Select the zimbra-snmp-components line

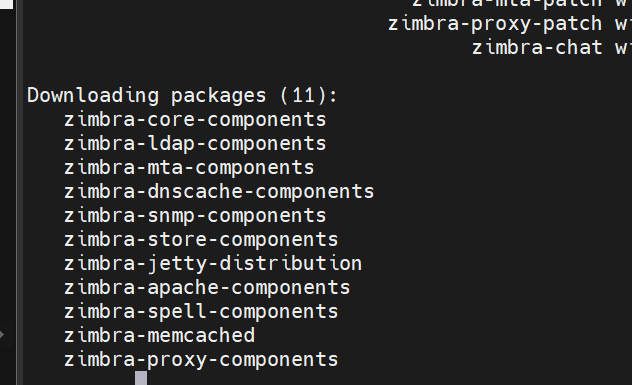click(195, 216)
